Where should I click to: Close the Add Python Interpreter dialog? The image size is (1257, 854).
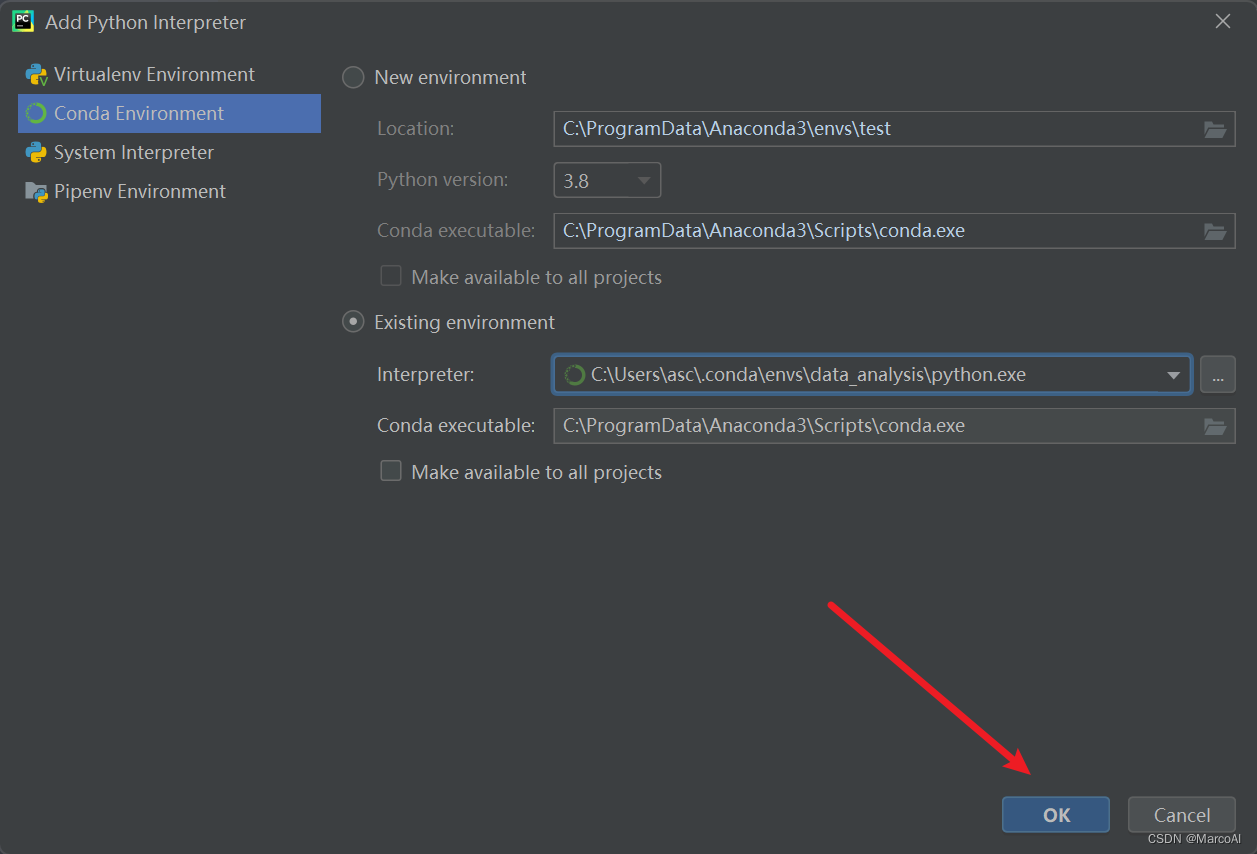tap(1223, 21)
